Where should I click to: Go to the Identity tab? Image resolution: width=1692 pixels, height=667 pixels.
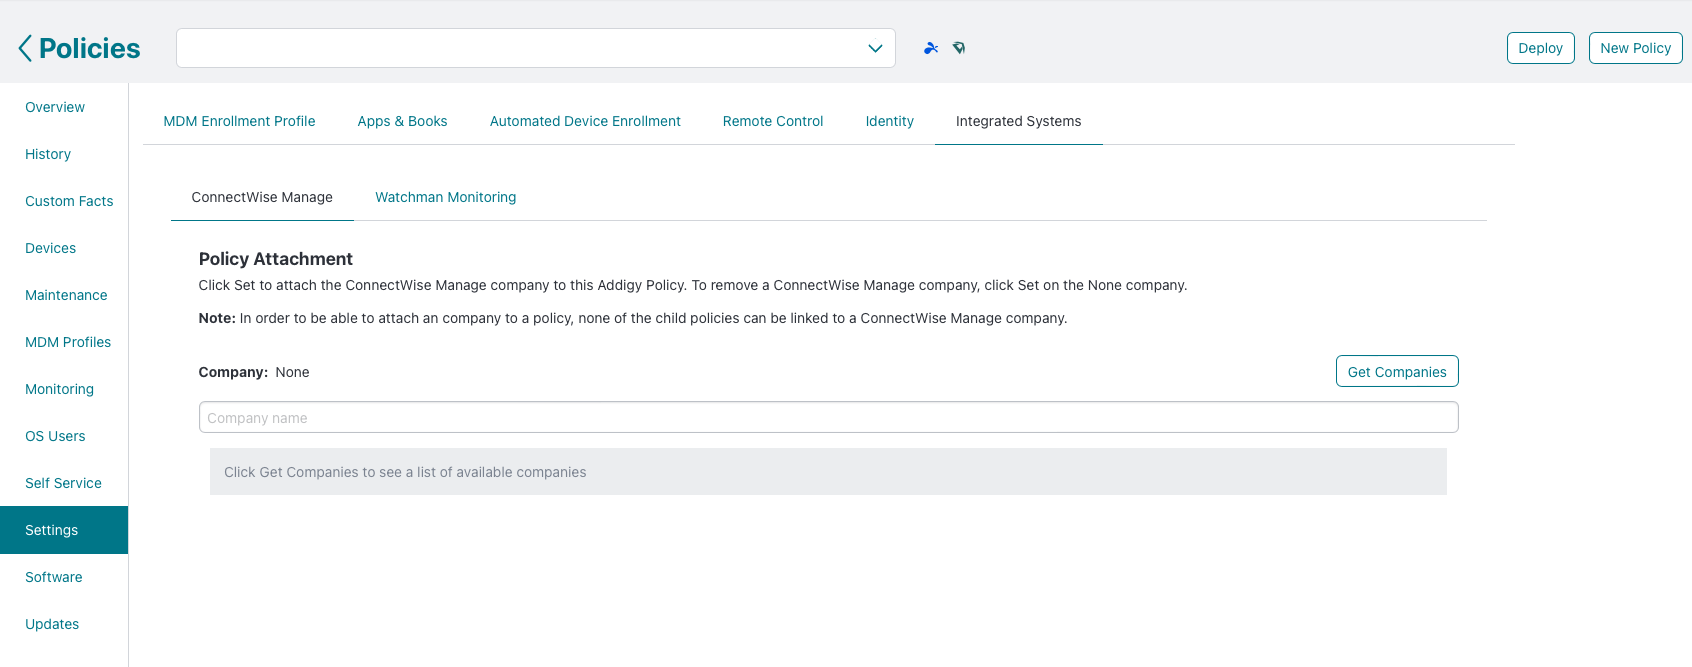point(890,121)
